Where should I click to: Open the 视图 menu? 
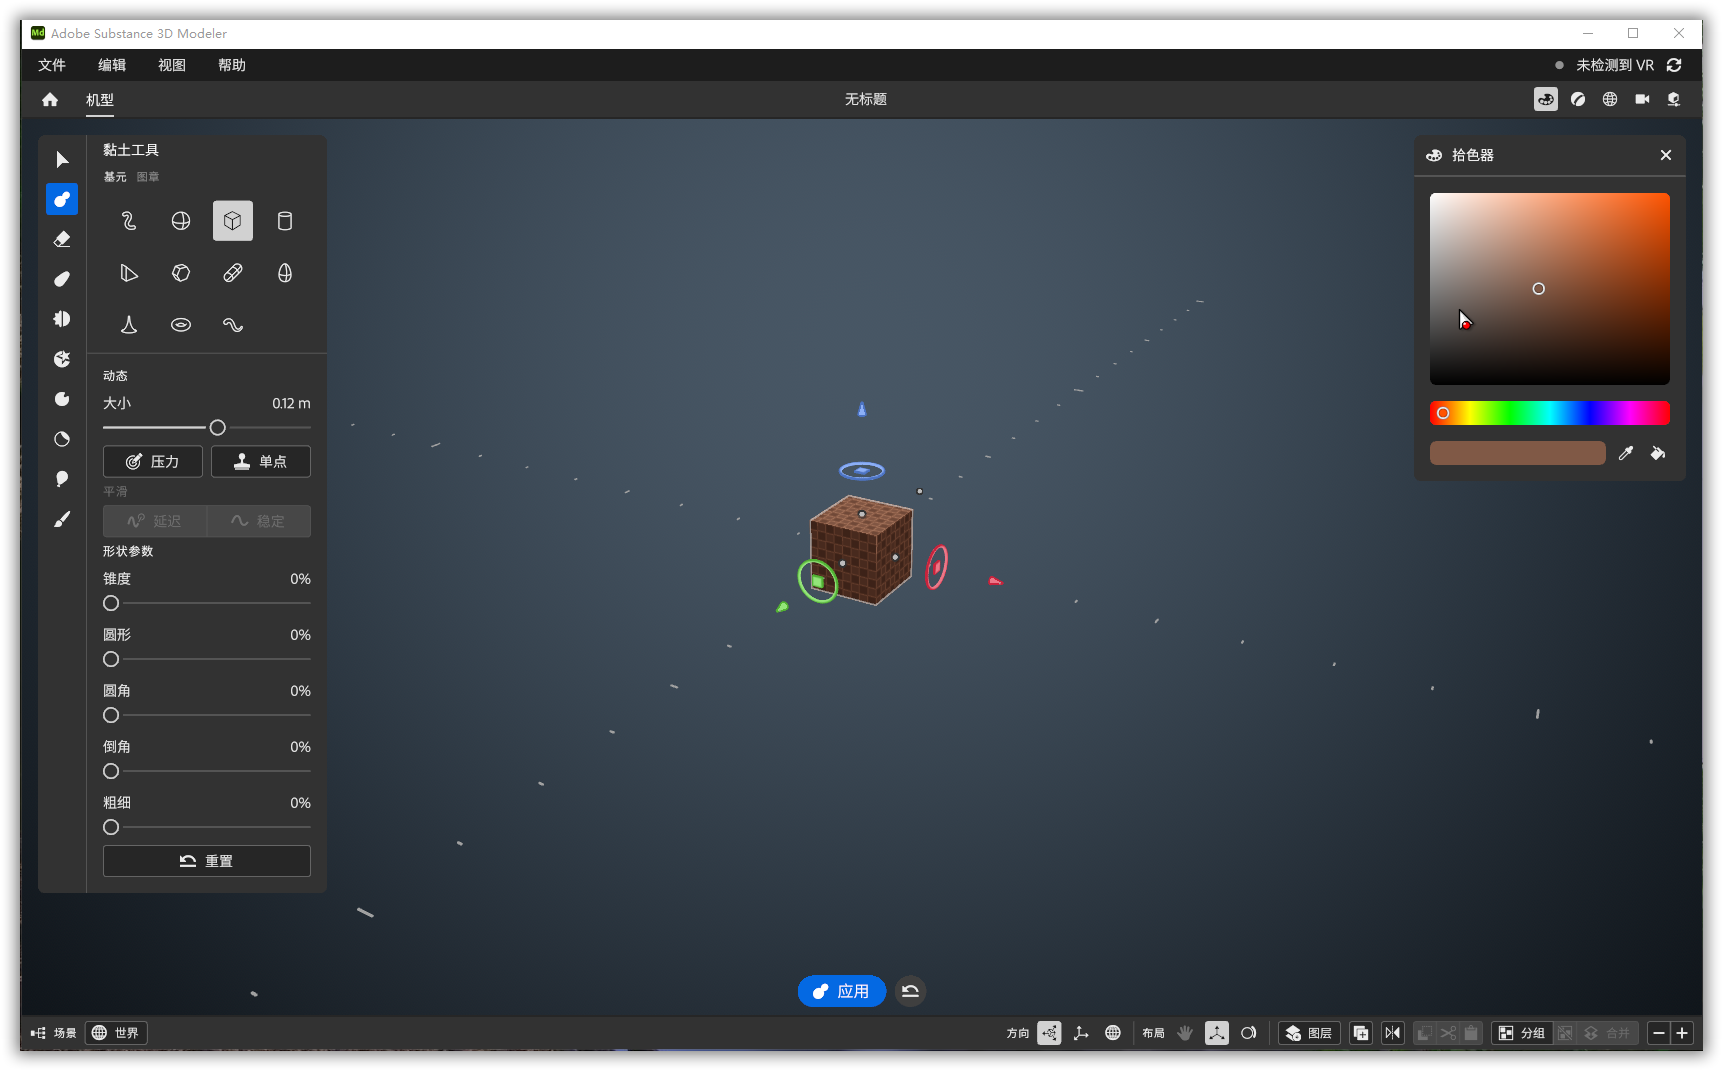[x=172, y=65]
